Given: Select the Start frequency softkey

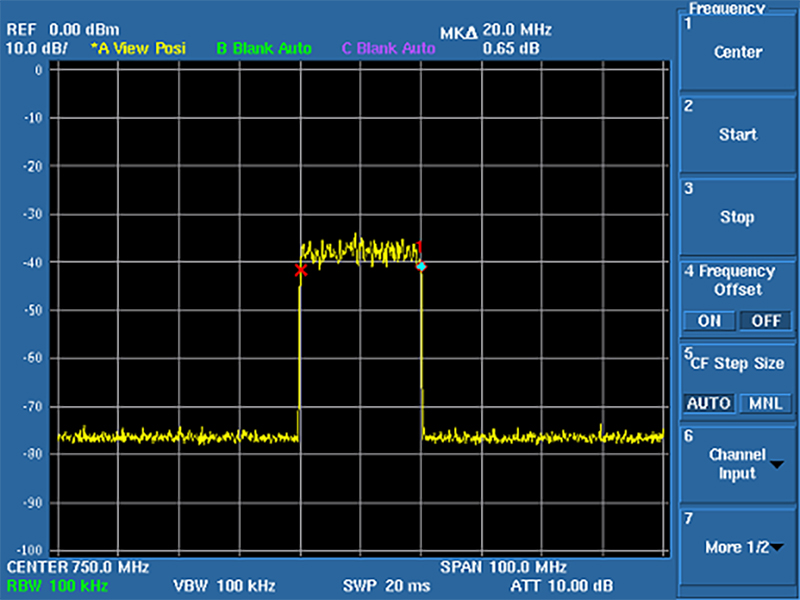Looking at the screenshot, I should click(x=737, y=135).
